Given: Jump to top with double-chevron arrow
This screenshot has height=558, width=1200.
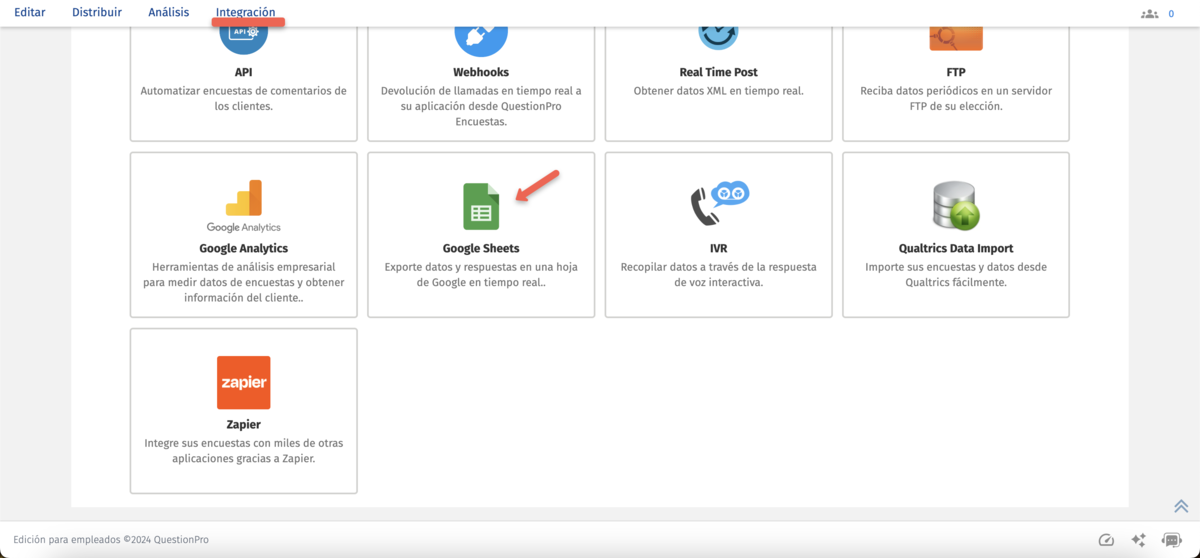Looking at the screenshot, I should point(1181,506).
